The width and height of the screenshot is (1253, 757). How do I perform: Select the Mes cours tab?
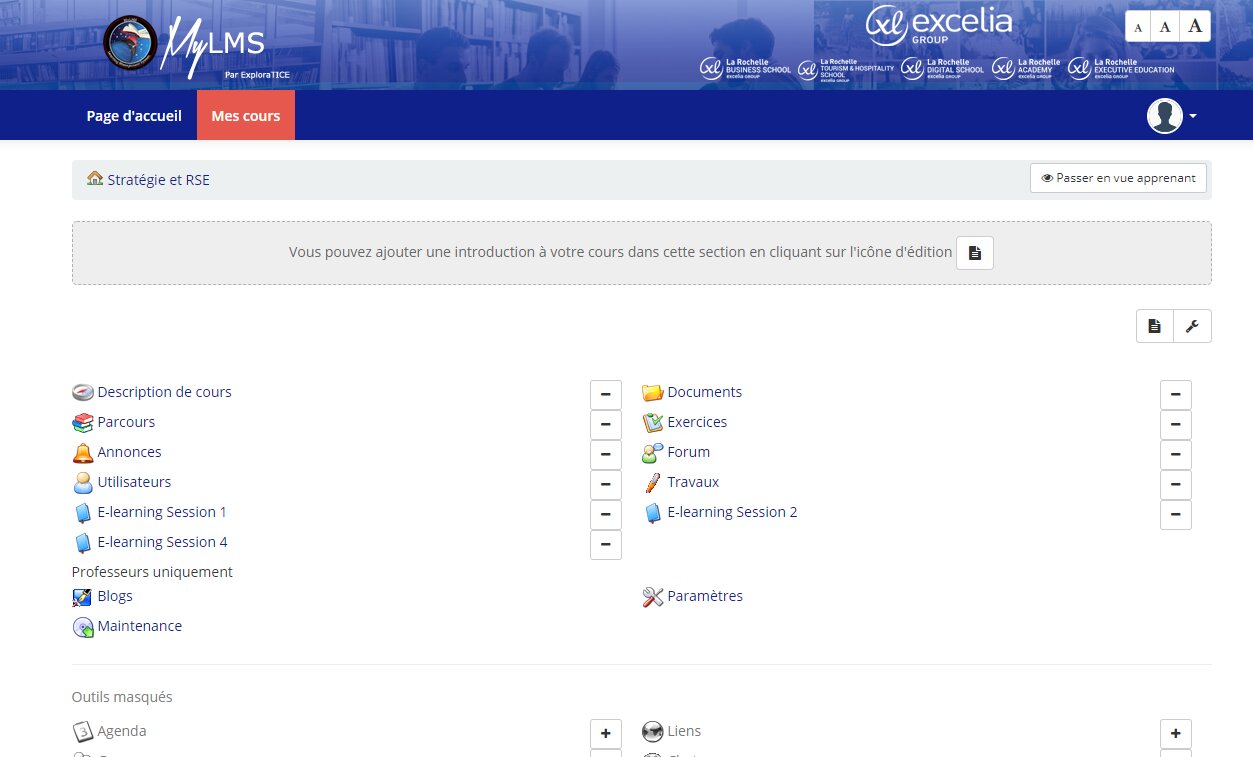246,116
